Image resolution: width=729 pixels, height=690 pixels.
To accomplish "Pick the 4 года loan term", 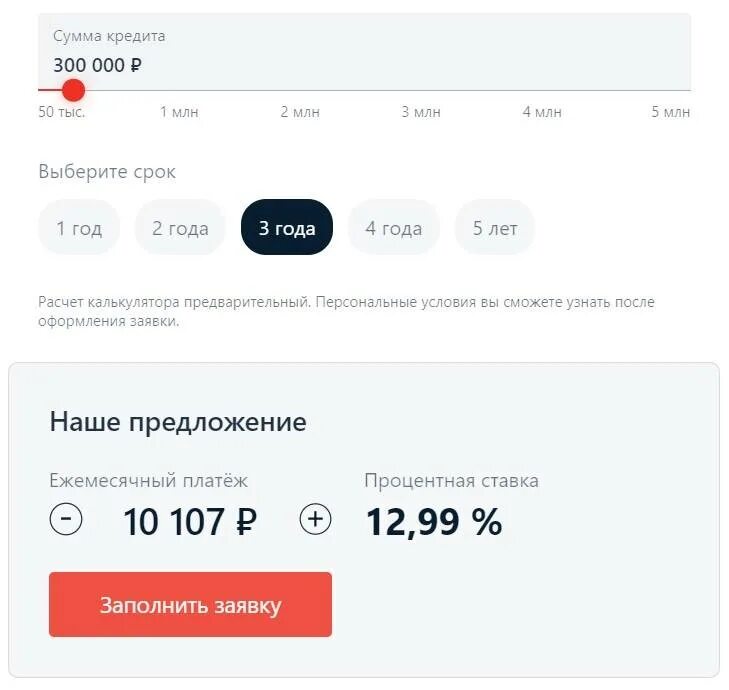I will [393, 228].
